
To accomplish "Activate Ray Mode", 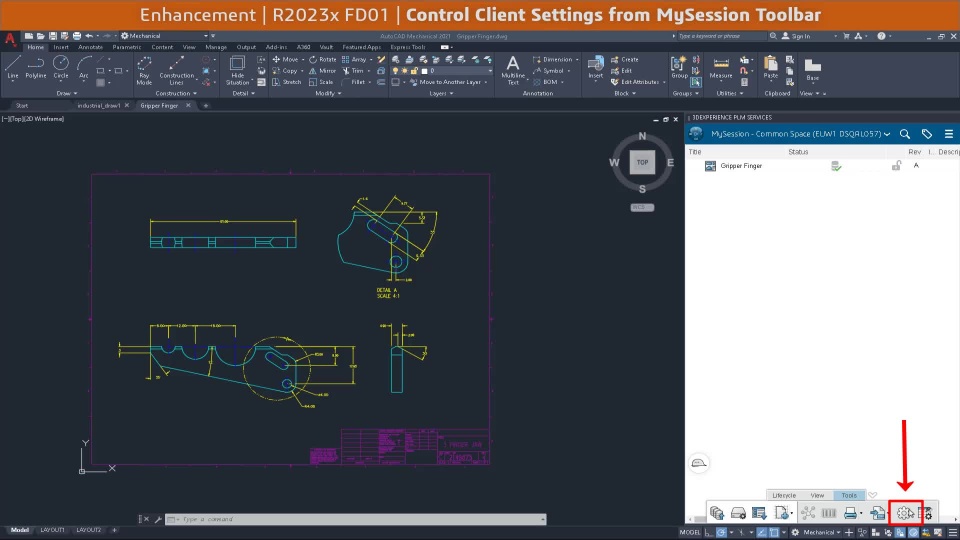I will pyautogui.click(x=144, y=70).
